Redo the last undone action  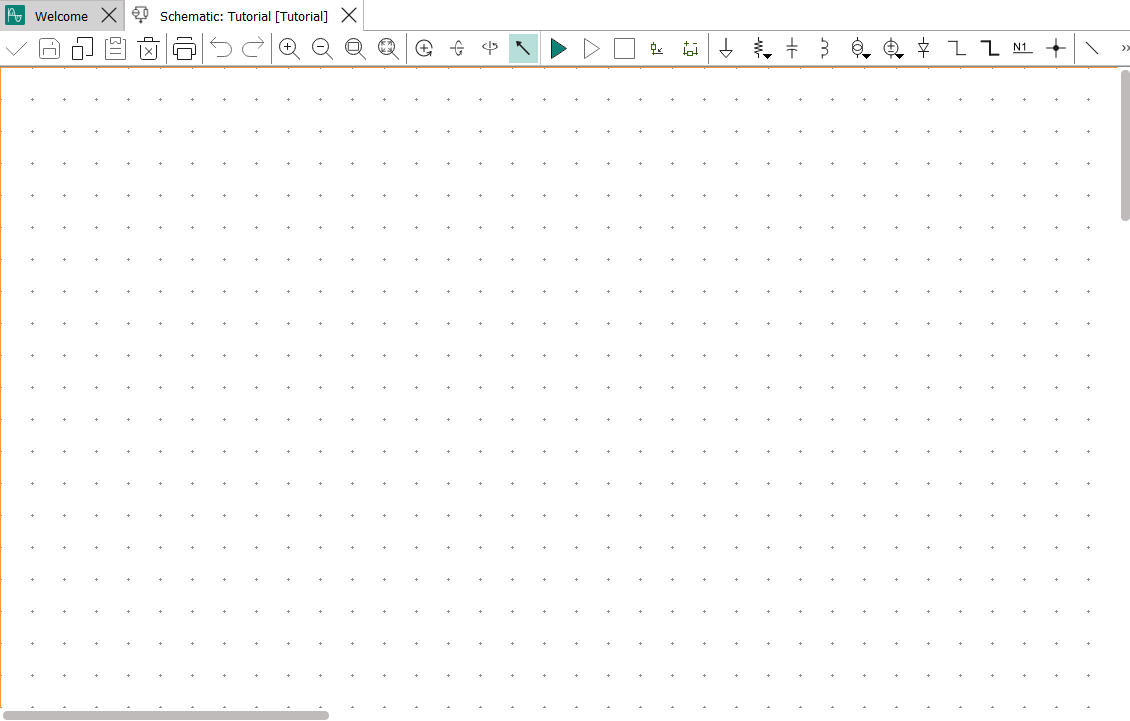click(253, 49)
